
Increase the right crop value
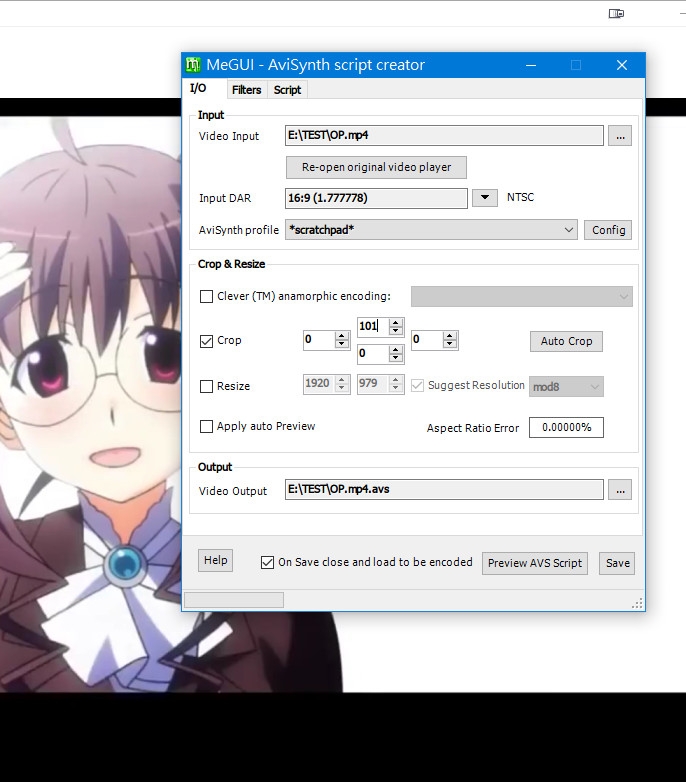(450, 336)
